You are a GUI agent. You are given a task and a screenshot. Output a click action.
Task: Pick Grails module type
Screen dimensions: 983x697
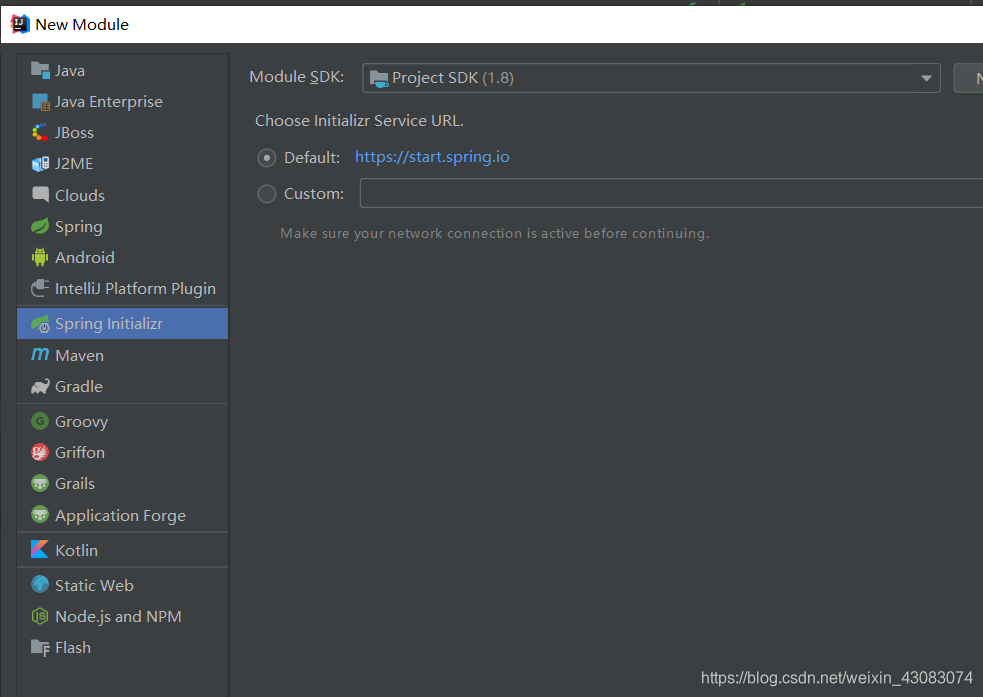pos(123,483)
